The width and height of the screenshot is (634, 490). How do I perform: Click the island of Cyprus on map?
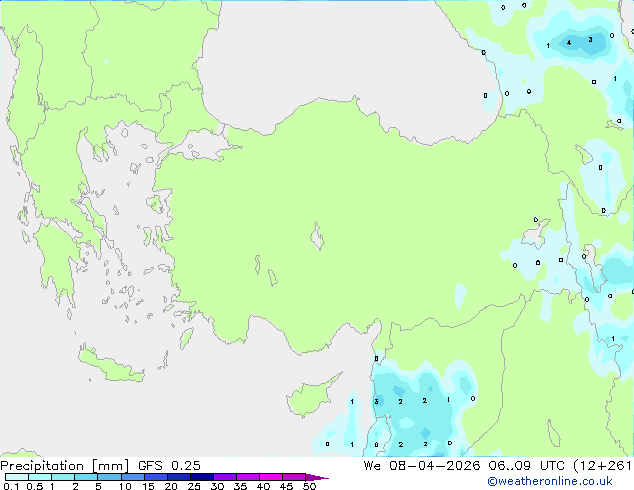[311, 397]
